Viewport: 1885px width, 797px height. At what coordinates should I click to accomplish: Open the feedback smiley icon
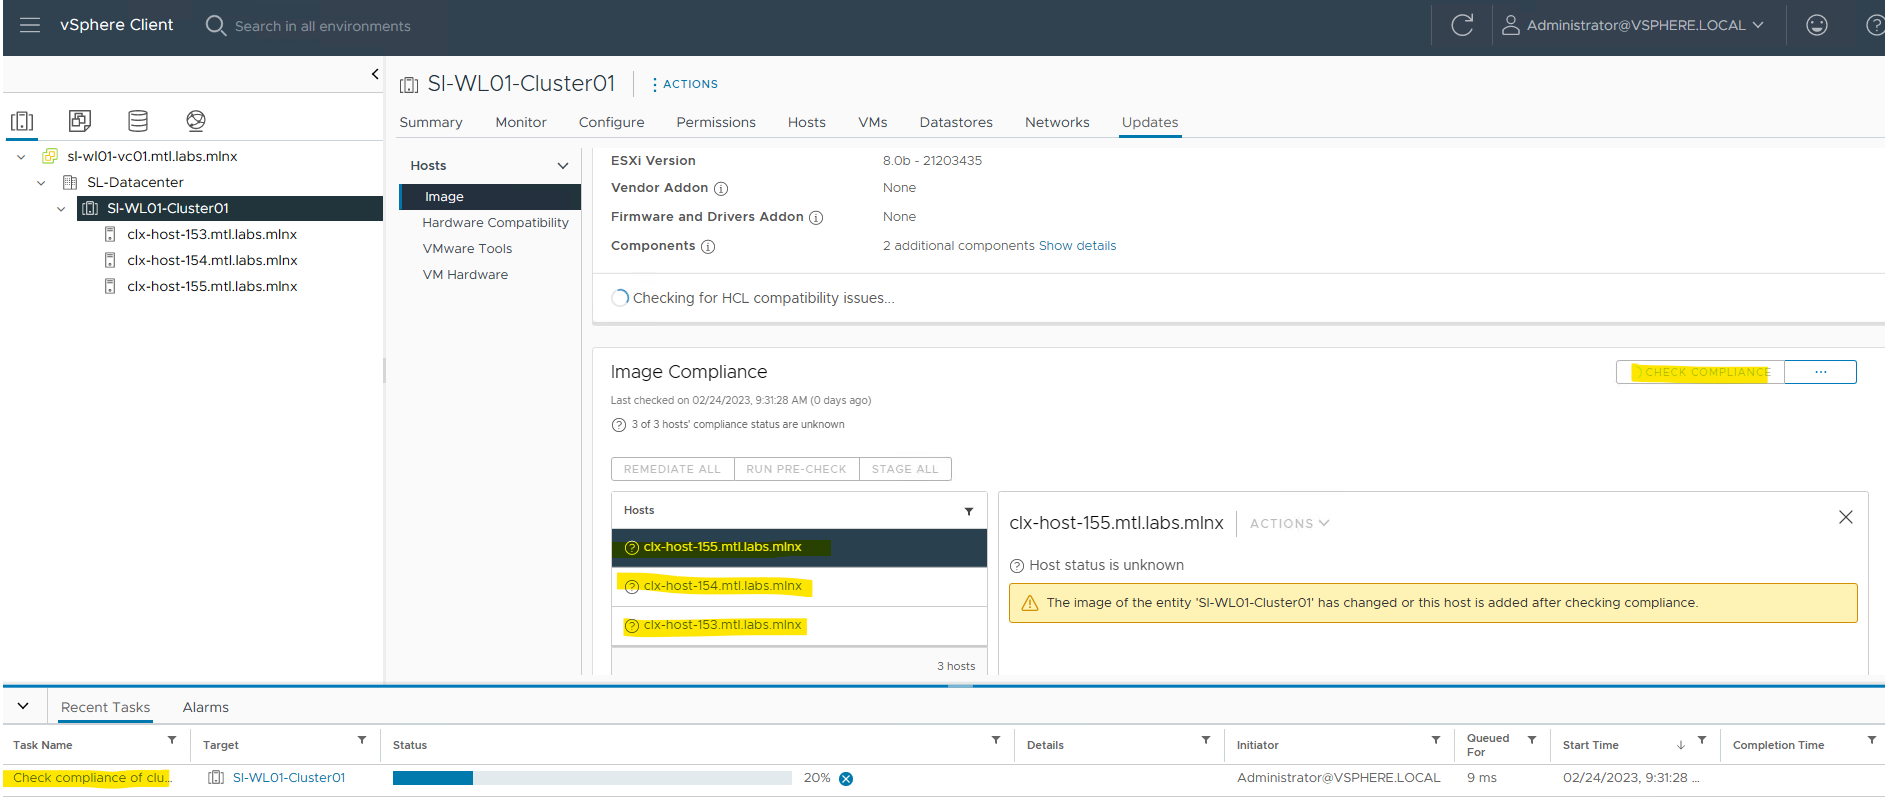click(x=1817, y=25)
